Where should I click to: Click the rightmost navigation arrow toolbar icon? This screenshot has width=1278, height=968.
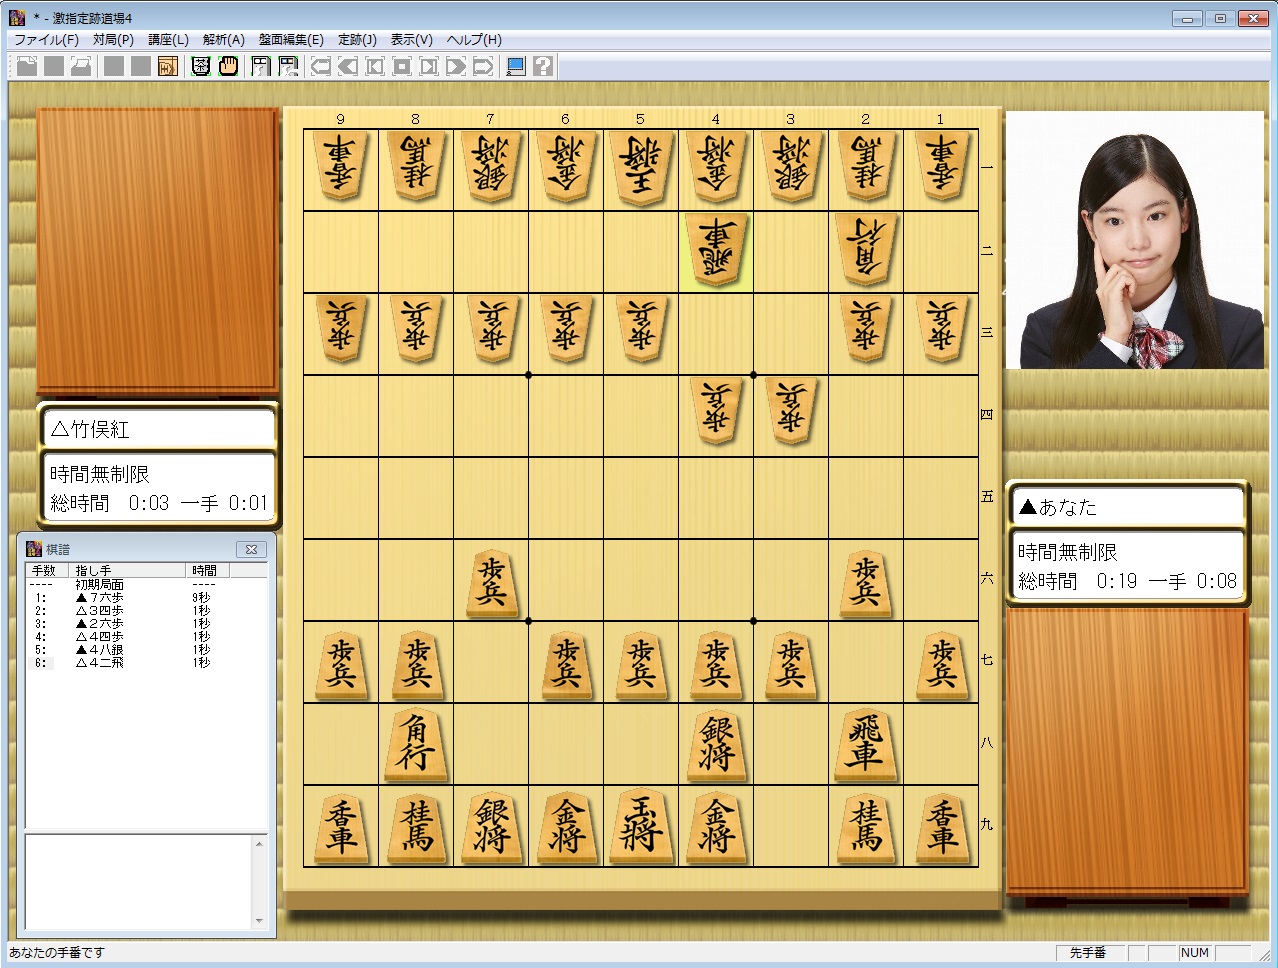[483, 67]
